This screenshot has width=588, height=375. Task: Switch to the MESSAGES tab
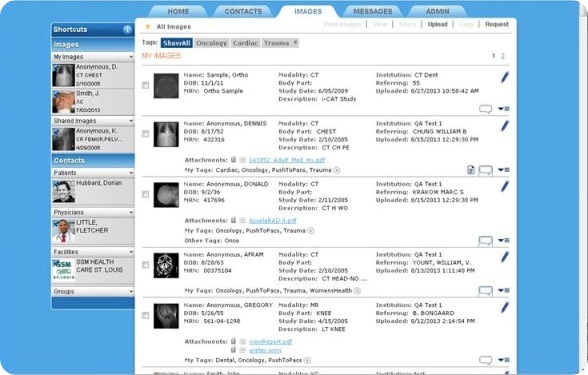coord(373,12)
